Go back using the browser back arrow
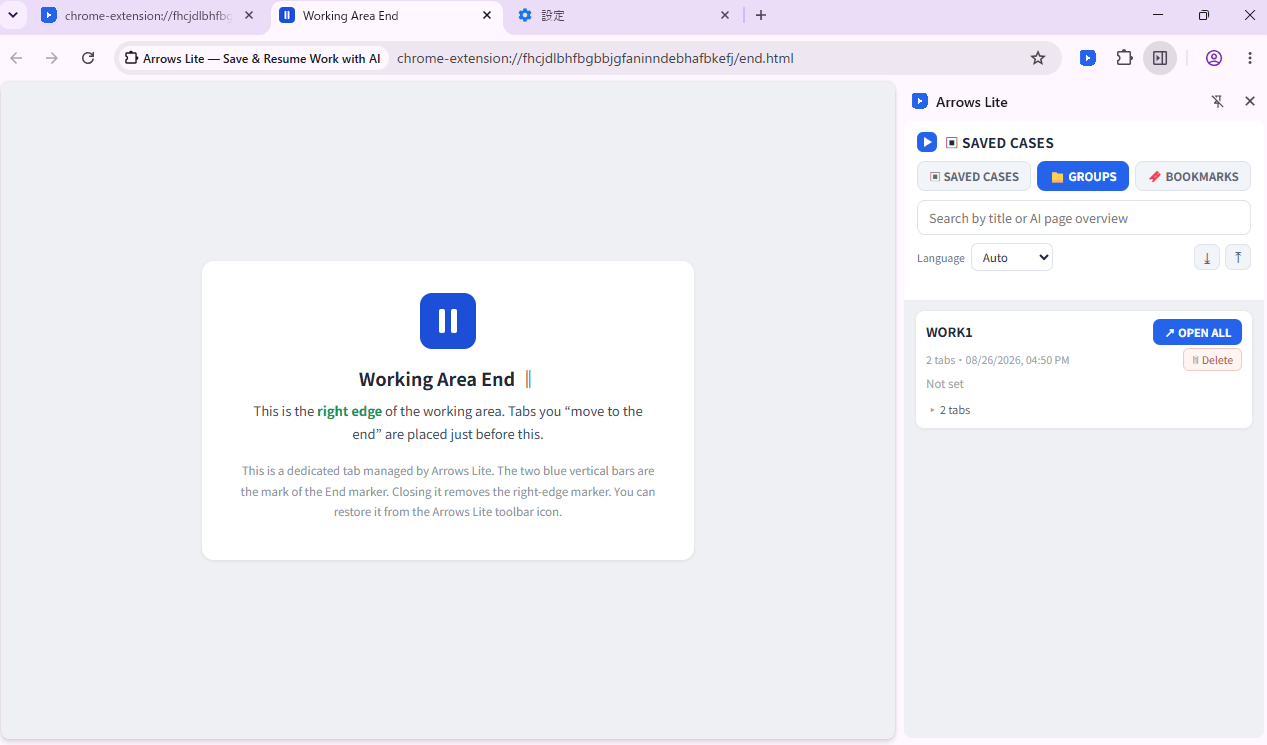 coord(16,58)
